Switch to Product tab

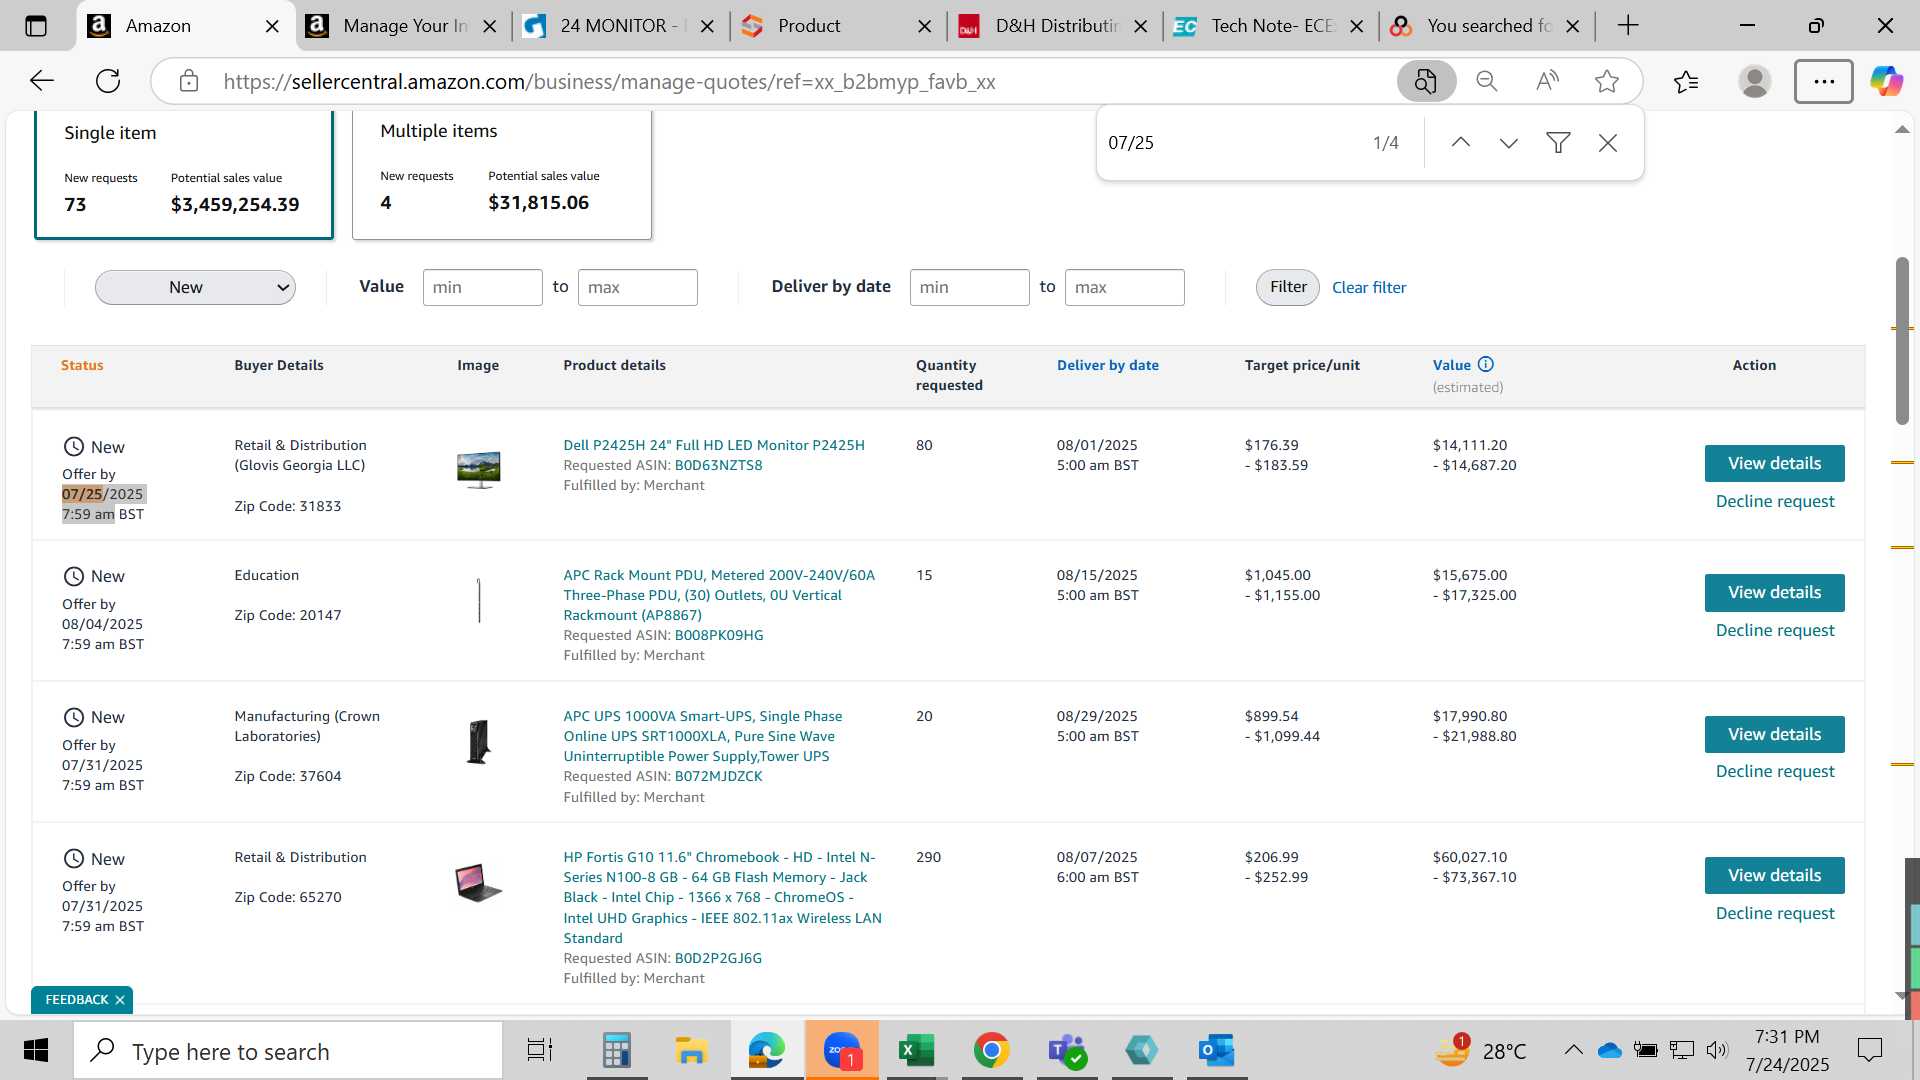click(x=836, y=26)
